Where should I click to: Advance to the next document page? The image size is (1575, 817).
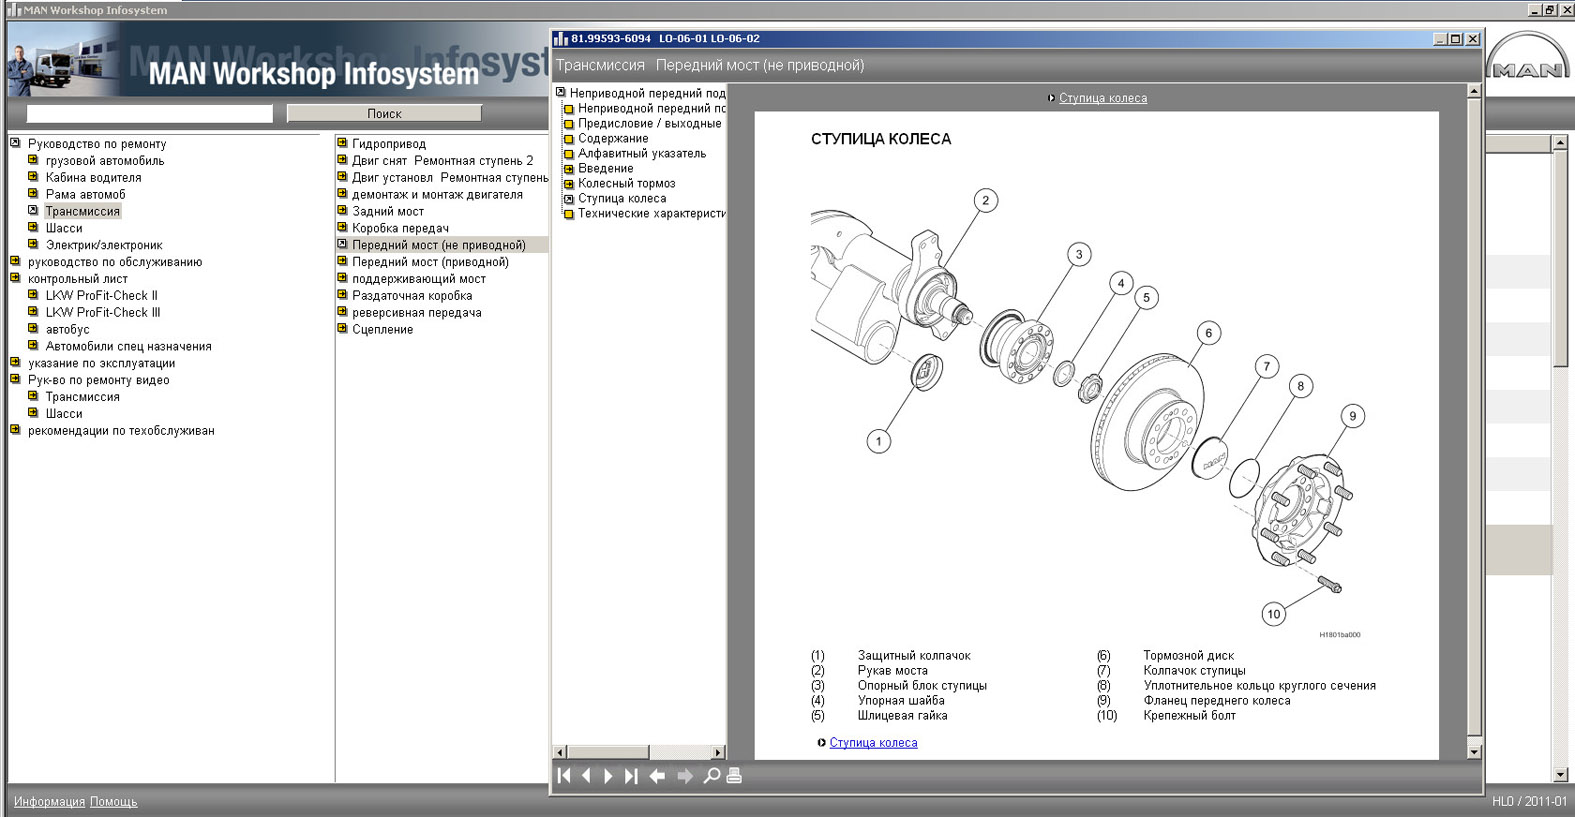[608, 776]
